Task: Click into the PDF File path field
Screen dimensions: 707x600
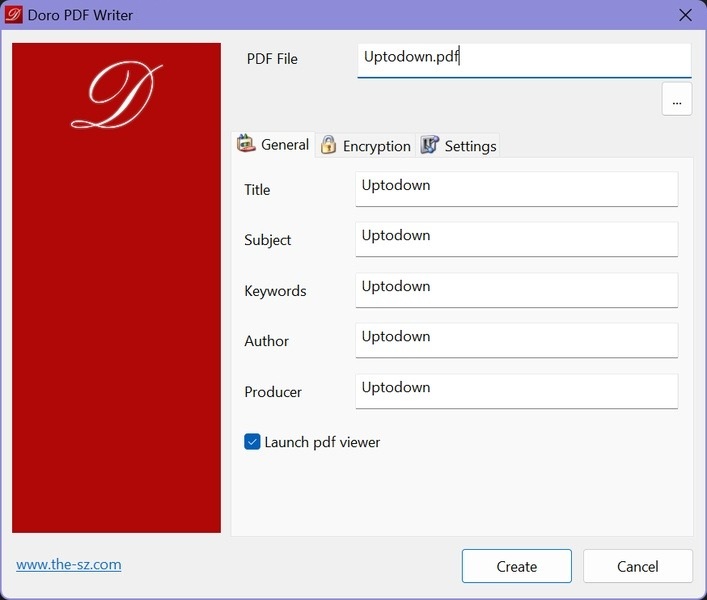Action: [523, 58]
